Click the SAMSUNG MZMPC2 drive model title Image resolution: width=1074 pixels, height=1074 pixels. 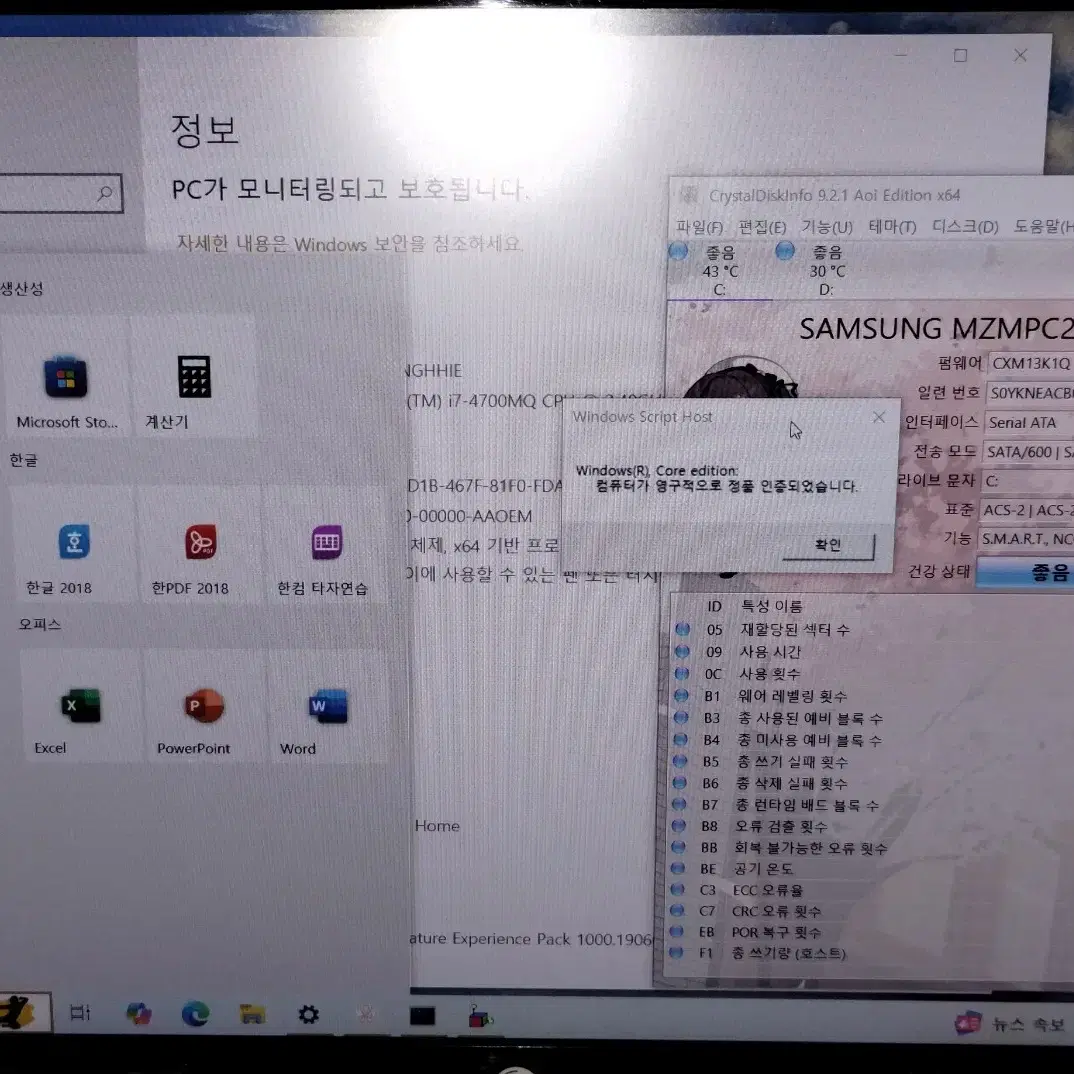click(x=936, y=329)
